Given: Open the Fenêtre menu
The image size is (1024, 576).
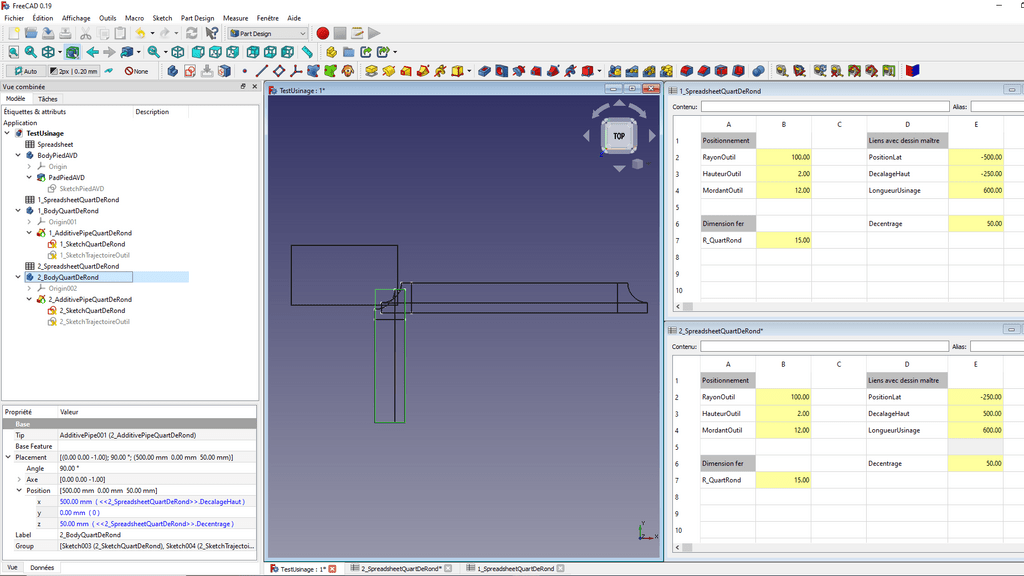Looking at the screenshot, I should [x=268, y=18].
